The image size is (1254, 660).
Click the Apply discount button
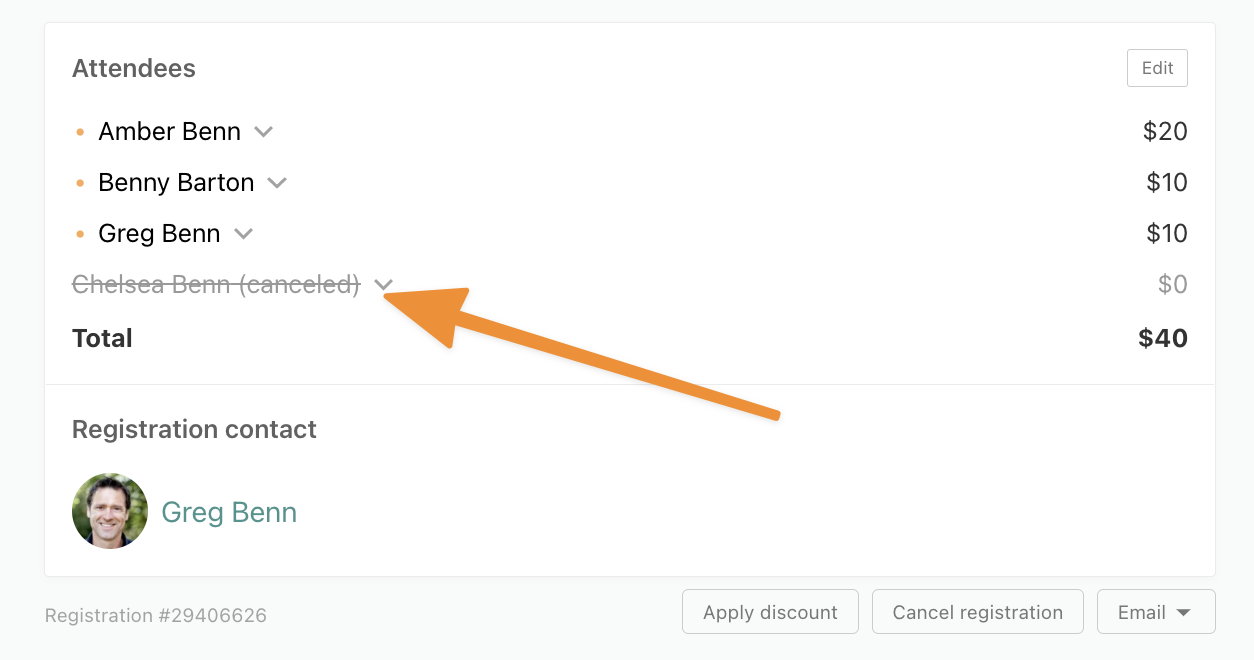(770, 612)
